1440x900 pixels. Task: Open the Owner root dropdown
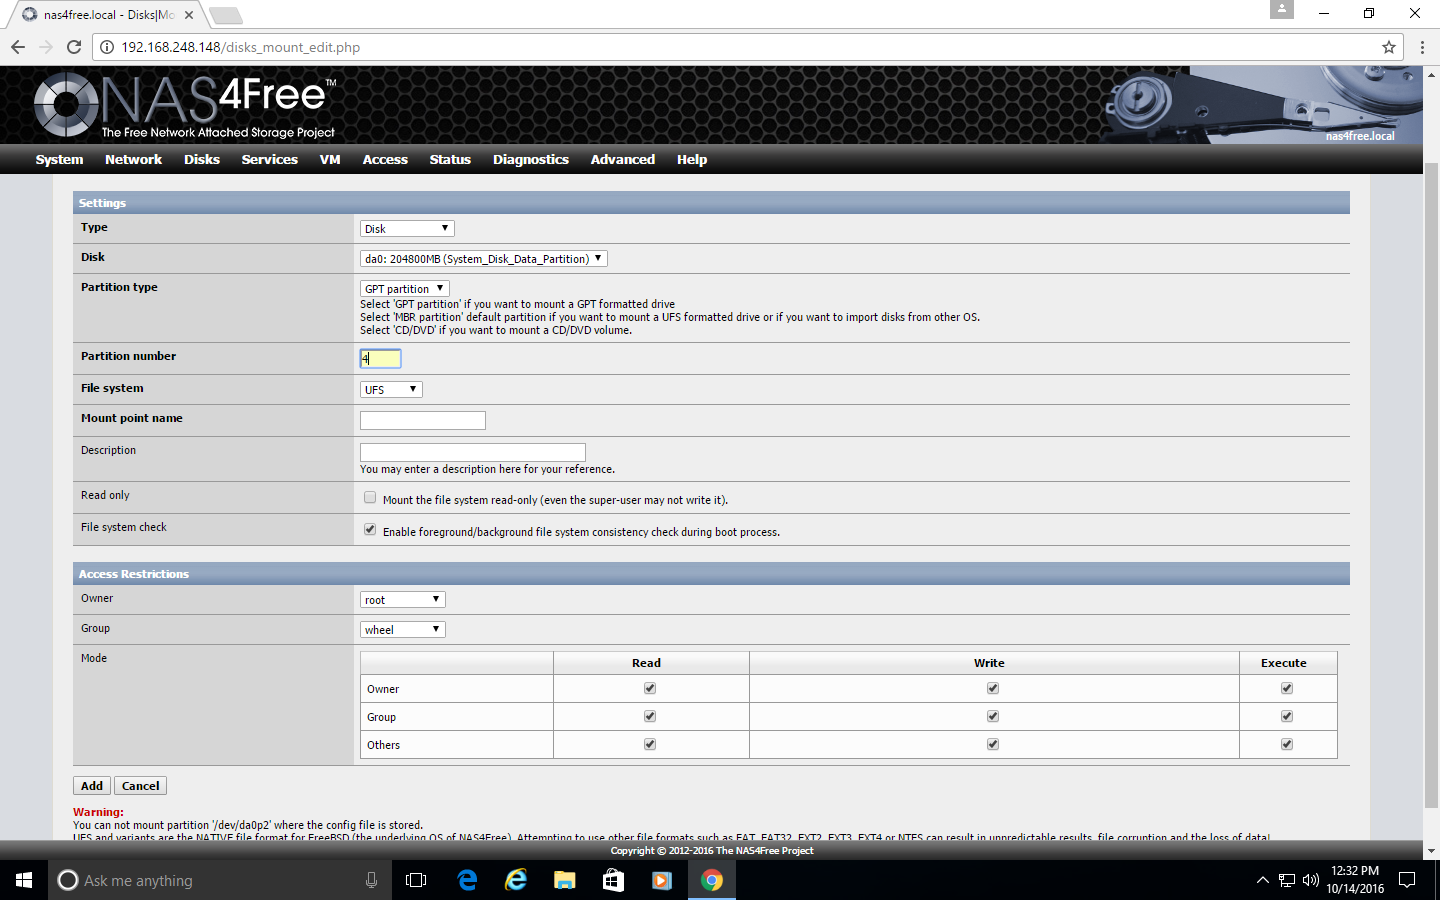[x=402, y=600]
